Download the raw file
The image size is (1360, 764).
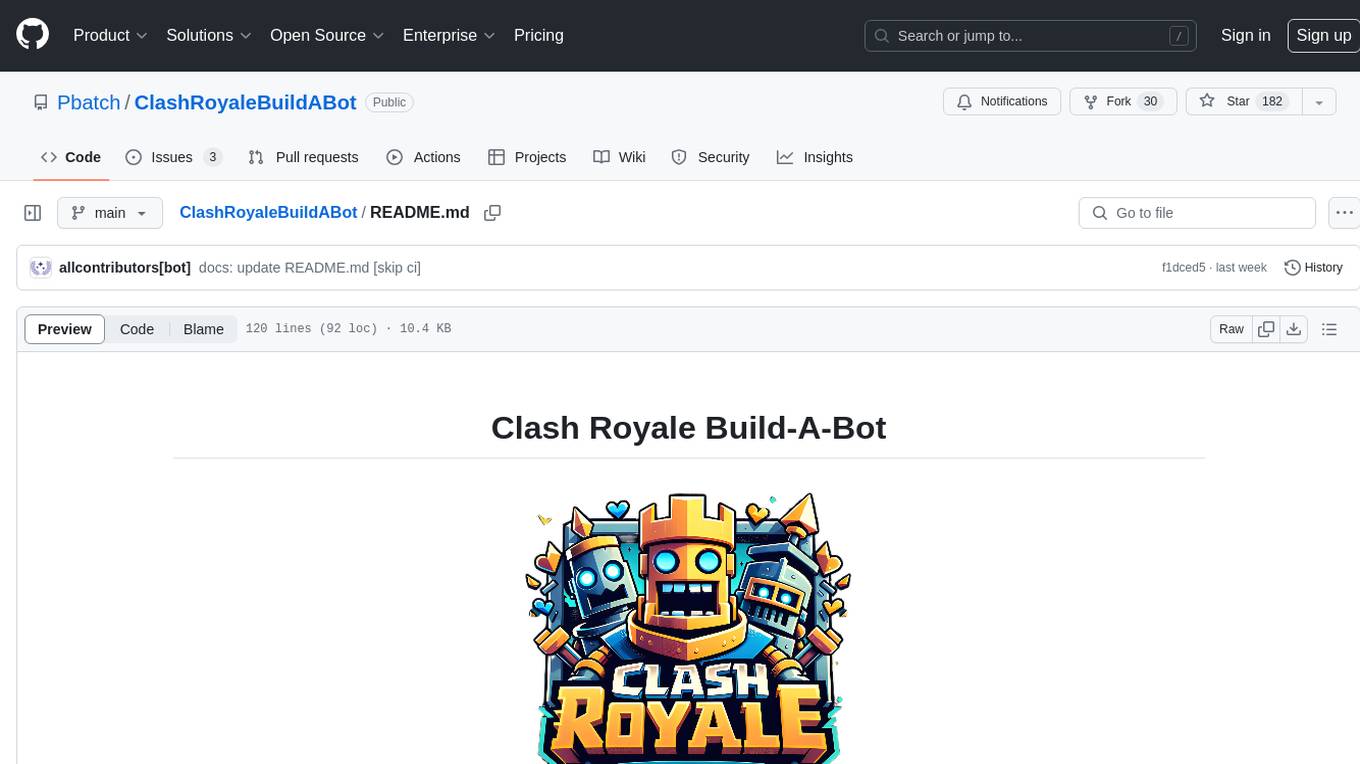click(1293, 329)
